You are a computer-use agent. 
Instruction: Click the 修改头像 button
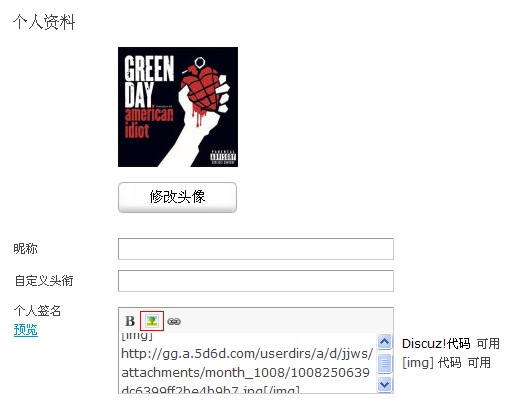[x=177, y=197]
